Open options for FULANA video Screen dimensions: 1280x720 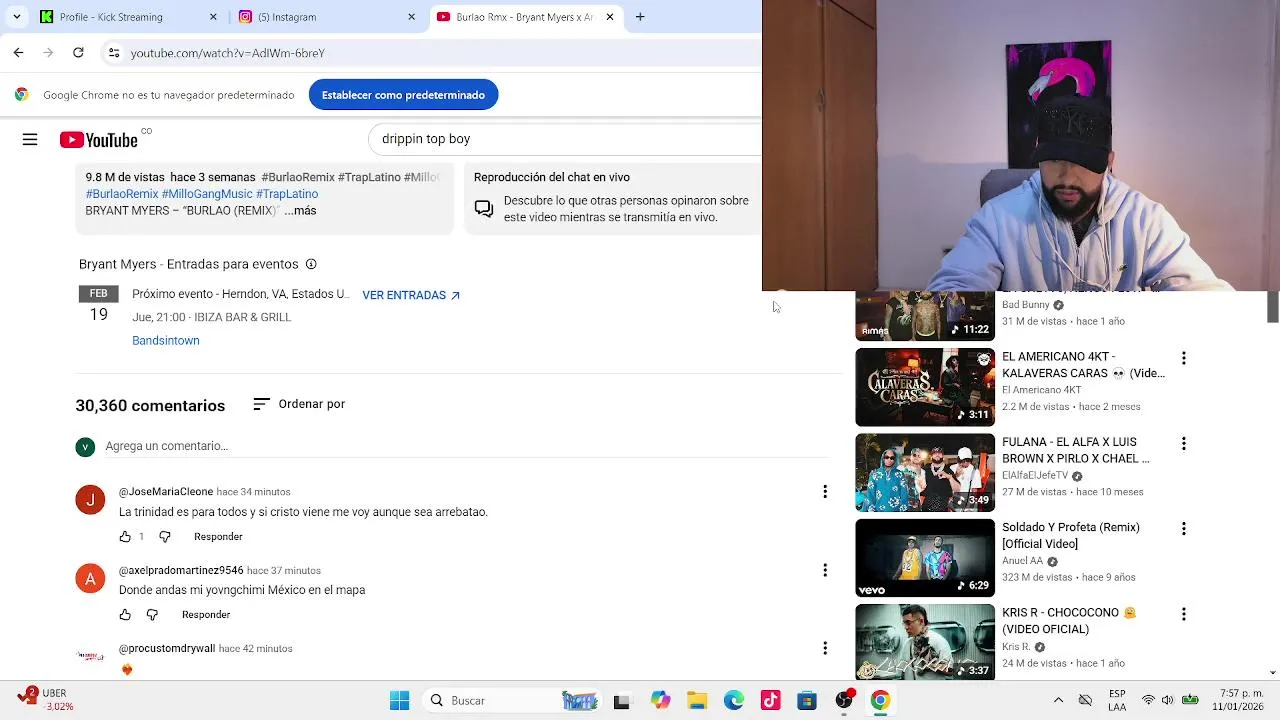[1184, 443]
